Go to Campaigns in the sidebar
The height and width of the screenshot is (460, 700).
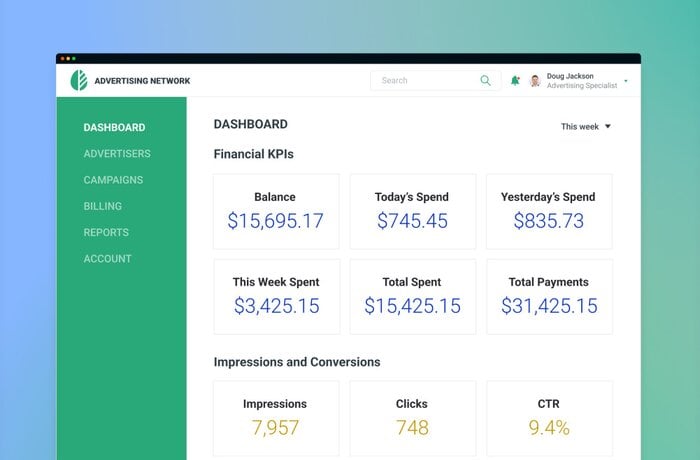tap(113, 180)
